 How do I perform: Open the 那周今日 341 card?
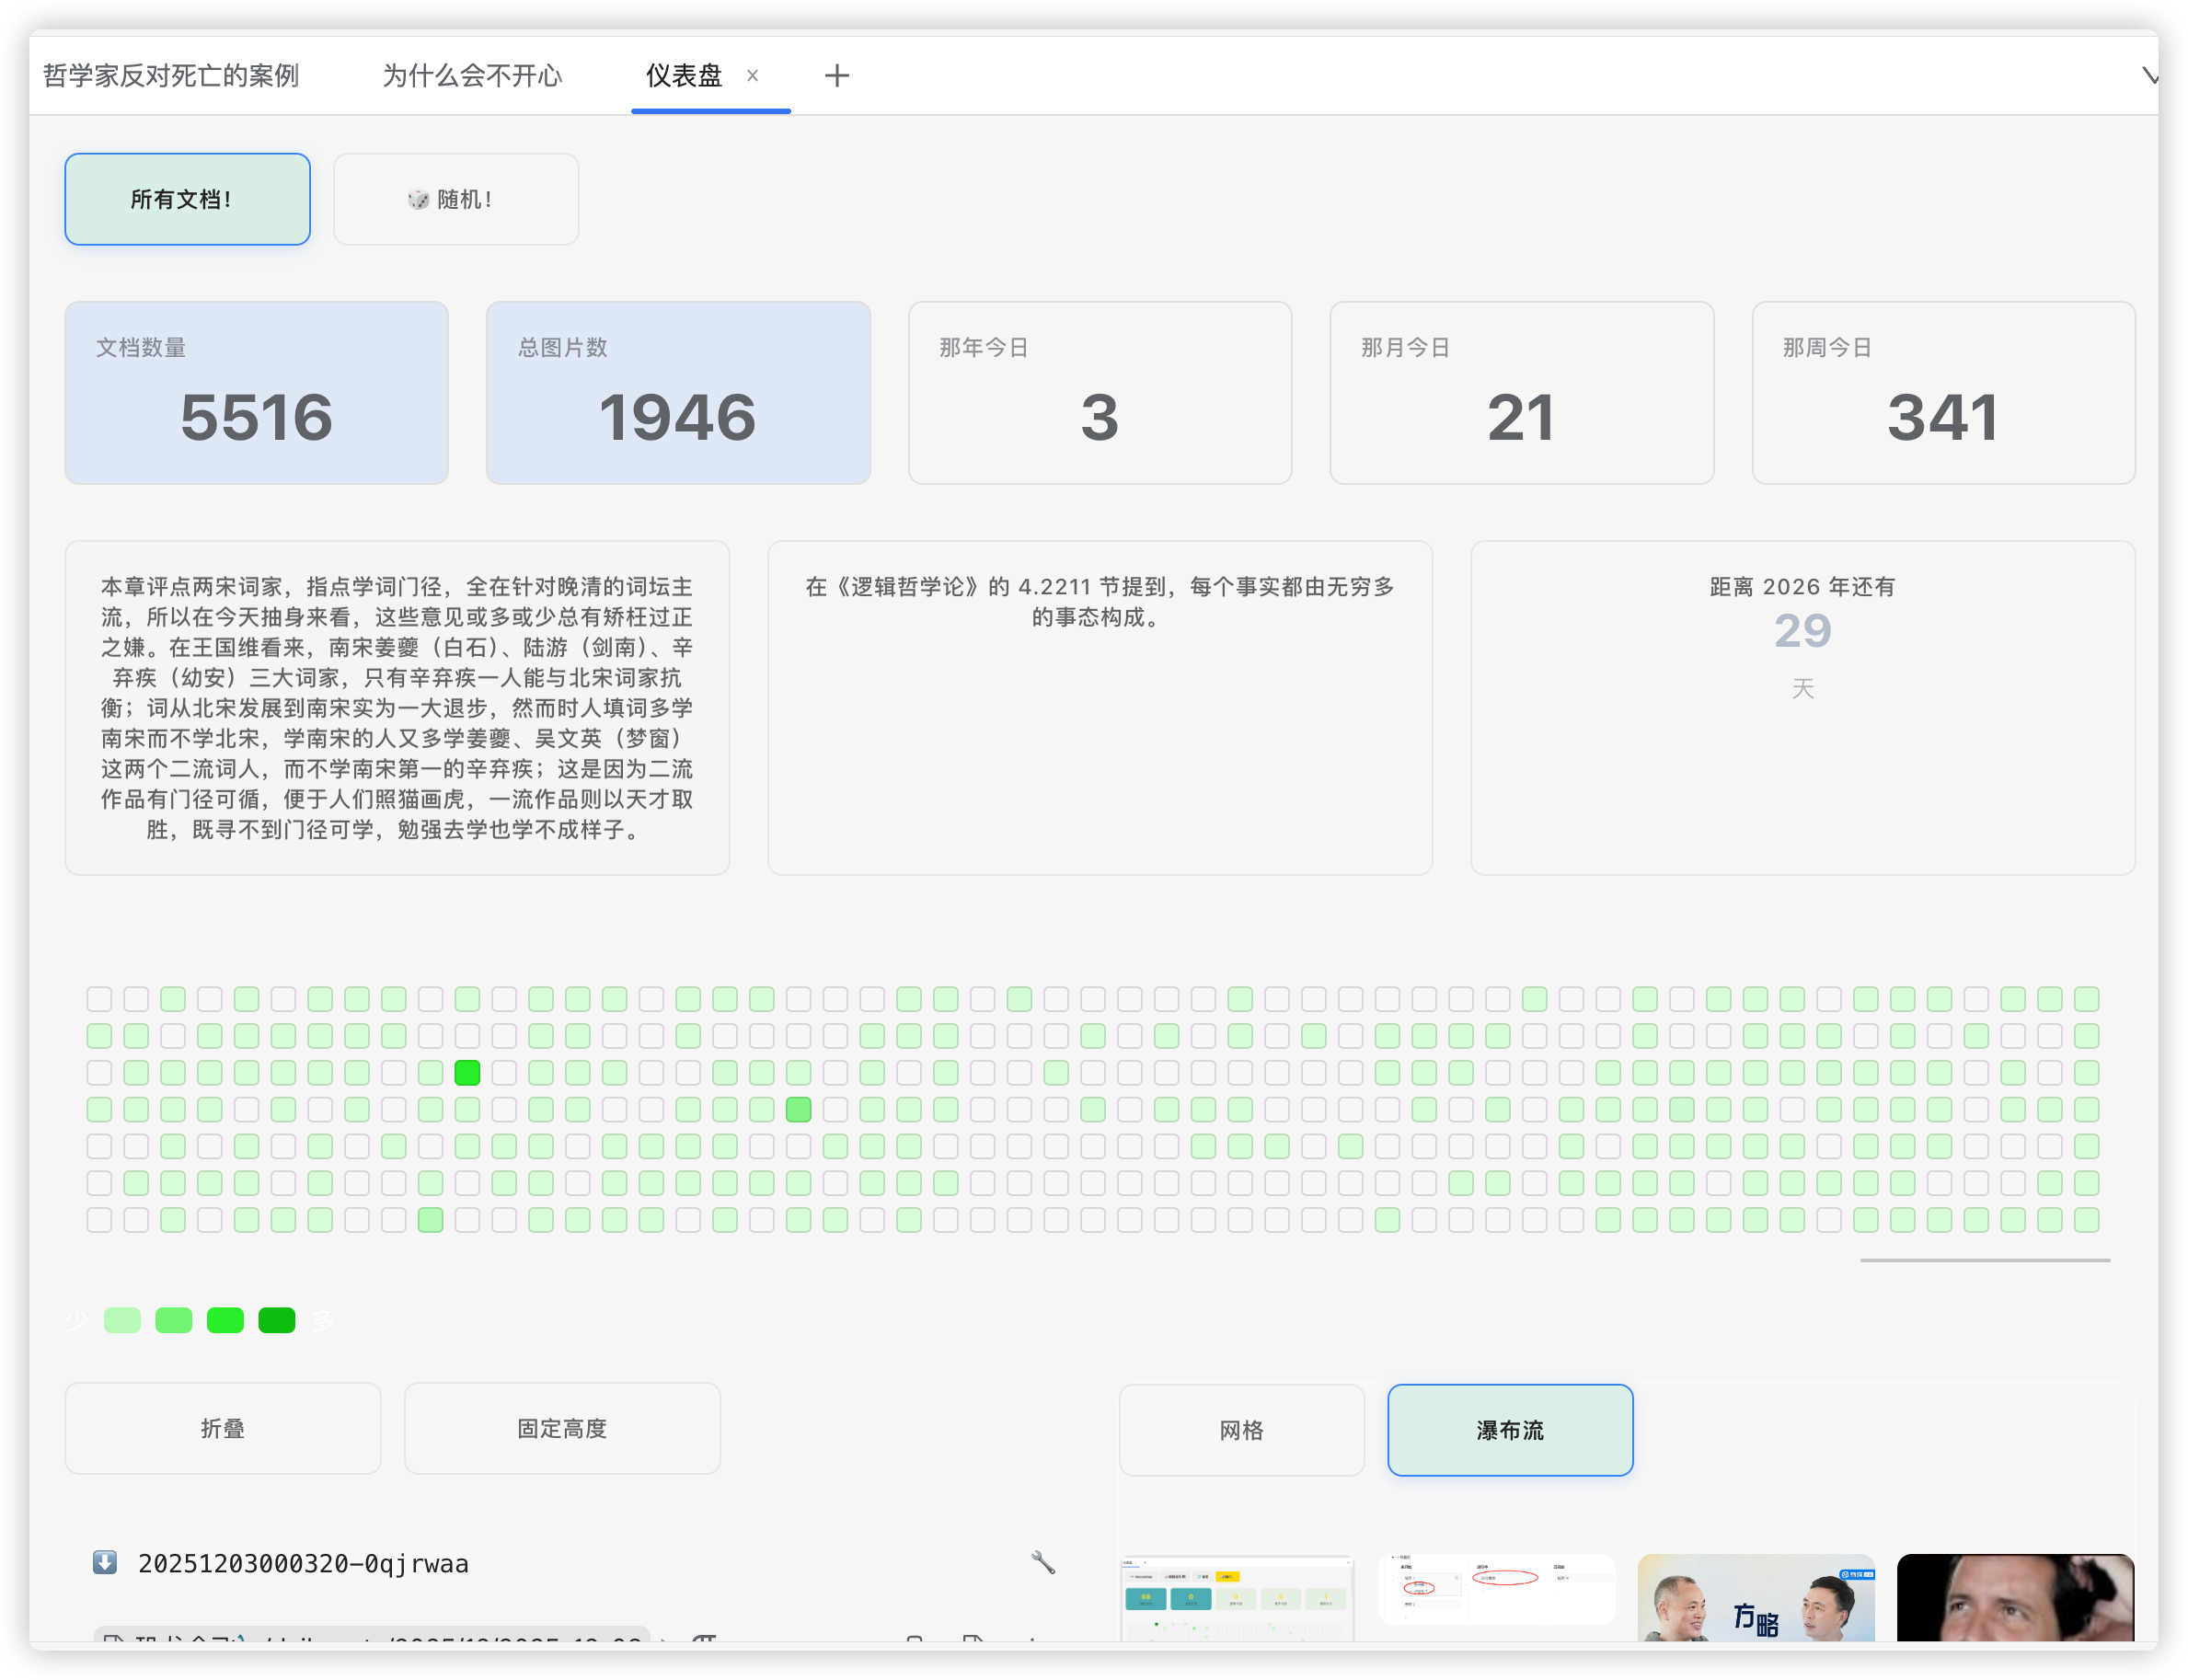(1942, 393)
